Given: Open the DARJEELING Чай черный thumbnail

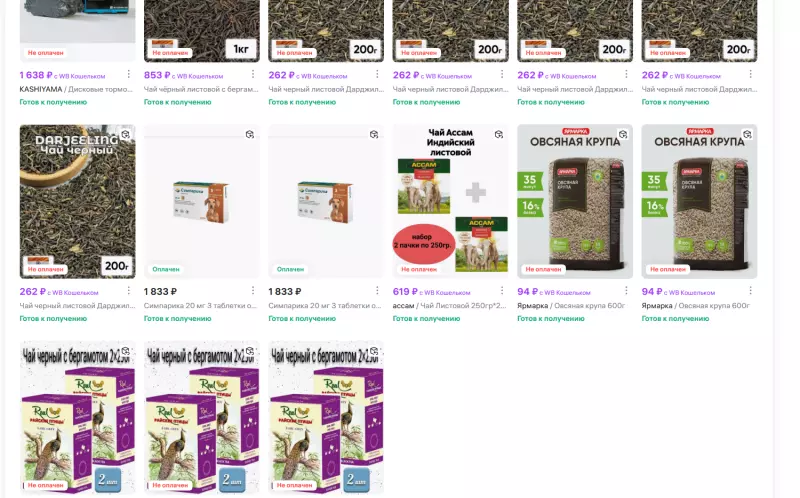Looking at the screenshot, I should click(78, 202).
